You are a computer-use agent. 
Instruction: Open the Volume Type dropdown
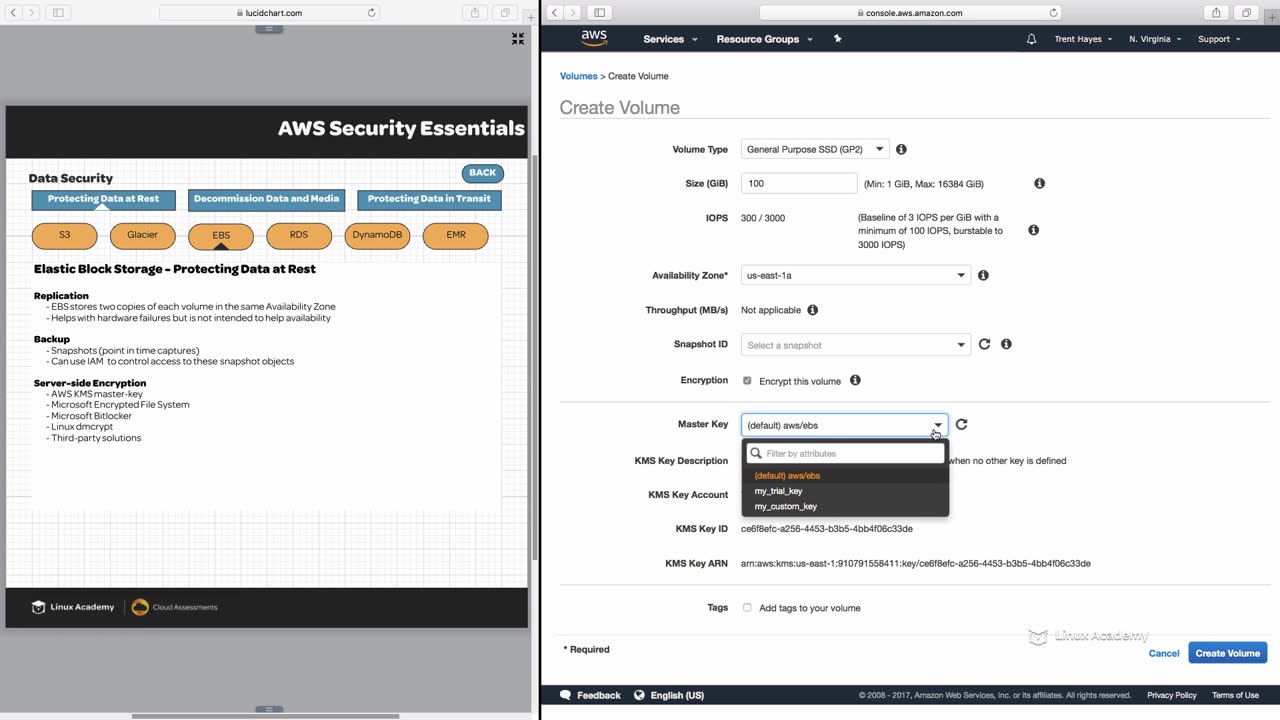click(x=814, y=149)
